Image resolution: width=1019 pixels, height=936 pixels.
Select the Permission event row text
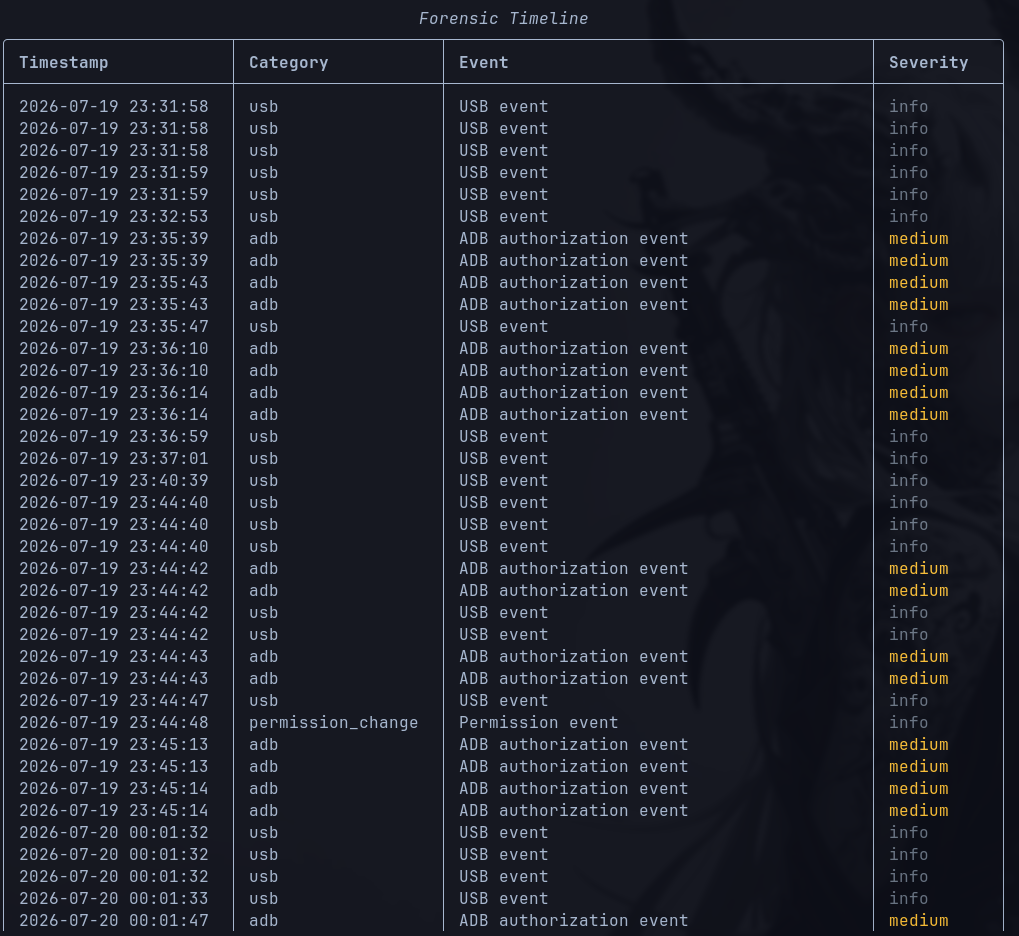(x=538, y=722)
